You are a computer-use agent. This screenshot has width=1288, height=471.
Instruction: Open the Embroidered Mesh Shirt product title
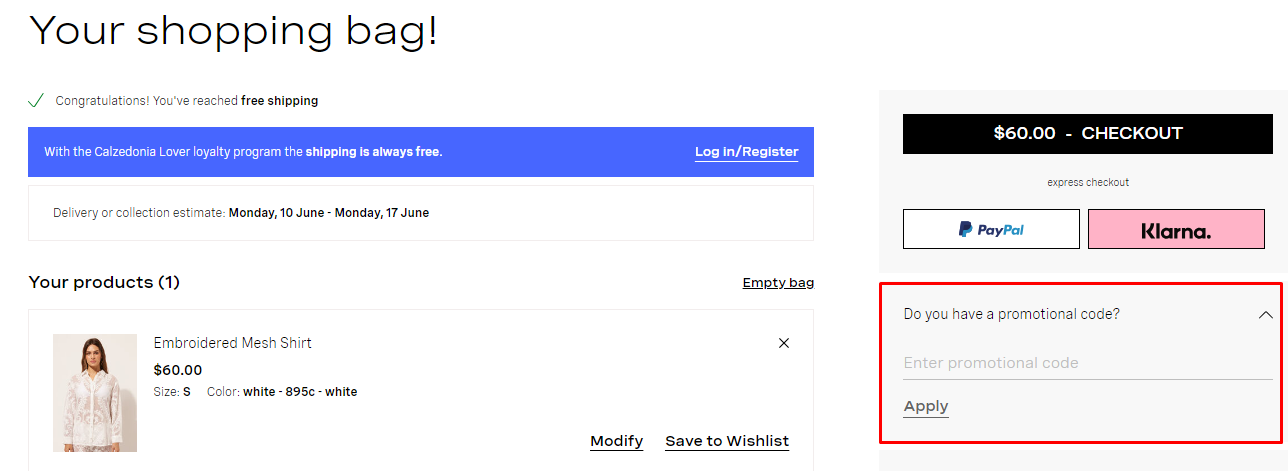pyautogui.click(x=232, y=343)
